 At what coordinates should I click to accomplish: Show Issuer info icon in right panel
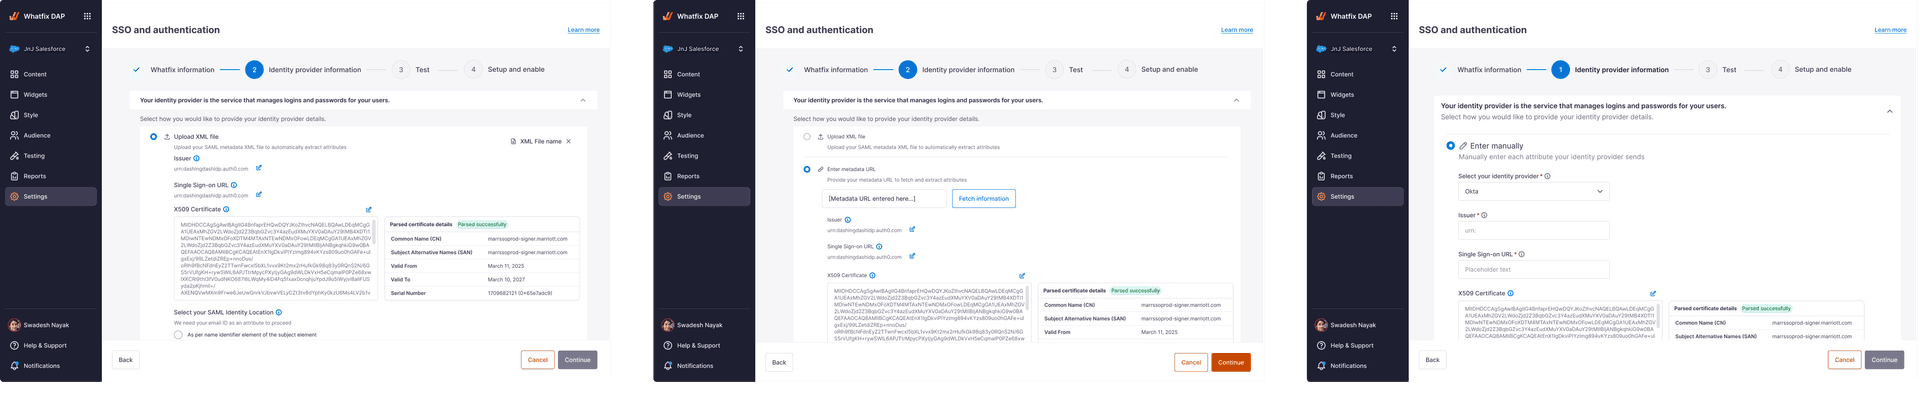pyautogui.click(x=1484, y=215)
